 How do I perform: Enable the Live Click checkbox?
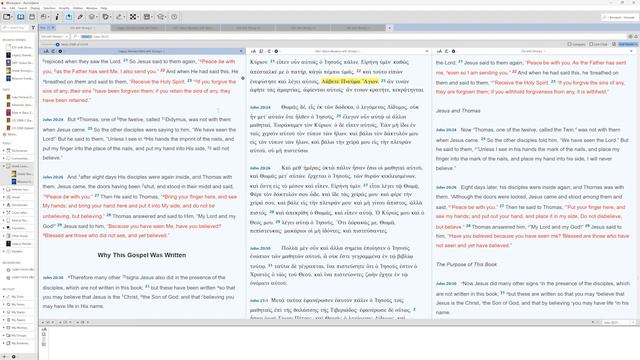click(591, 44)
